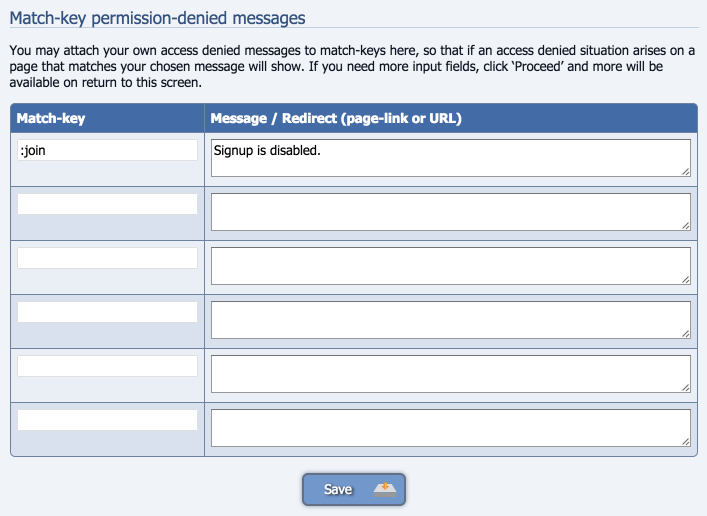The width and height of the screenshot is (707, 516).
Task: Click the save icon with orange arrow
Action: (x=385, y=490)
